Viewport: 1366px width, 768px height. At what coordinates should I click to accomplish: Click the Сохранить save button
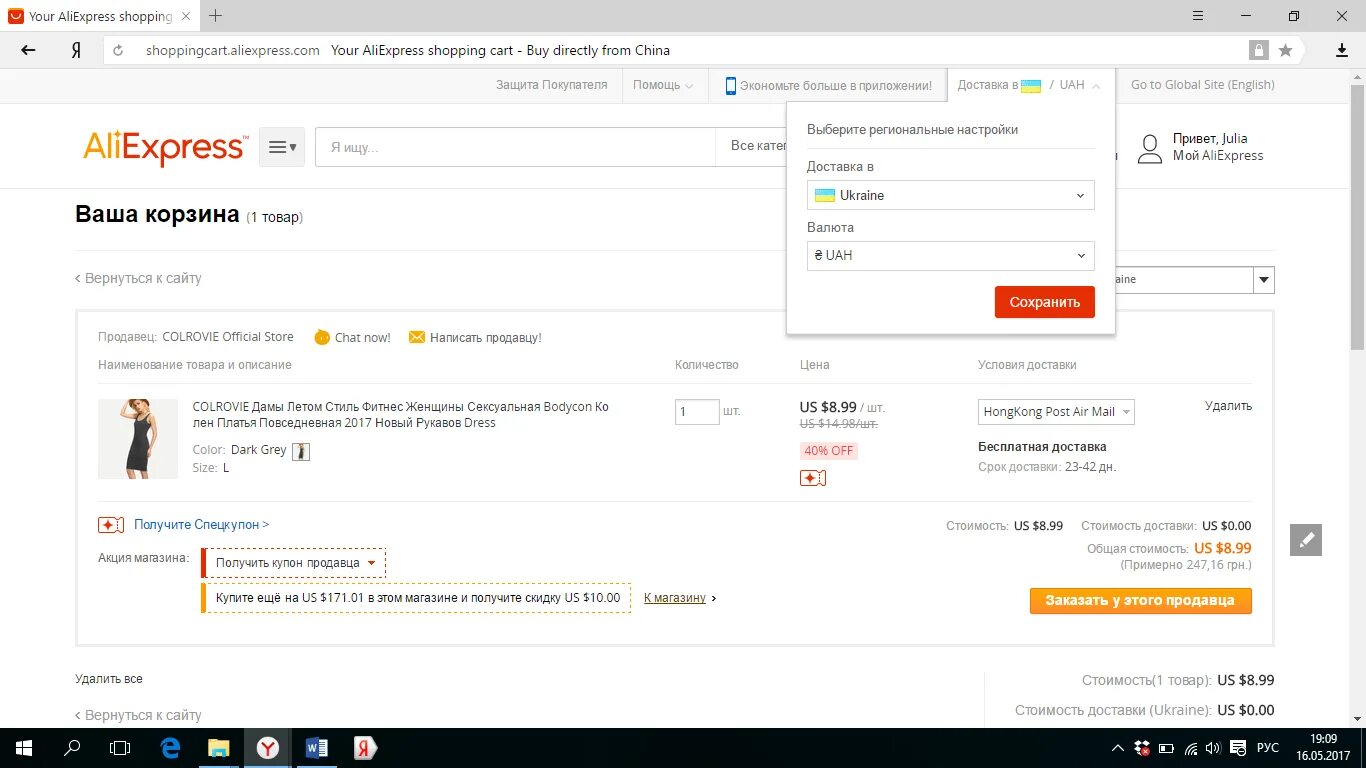[1045, 302]
